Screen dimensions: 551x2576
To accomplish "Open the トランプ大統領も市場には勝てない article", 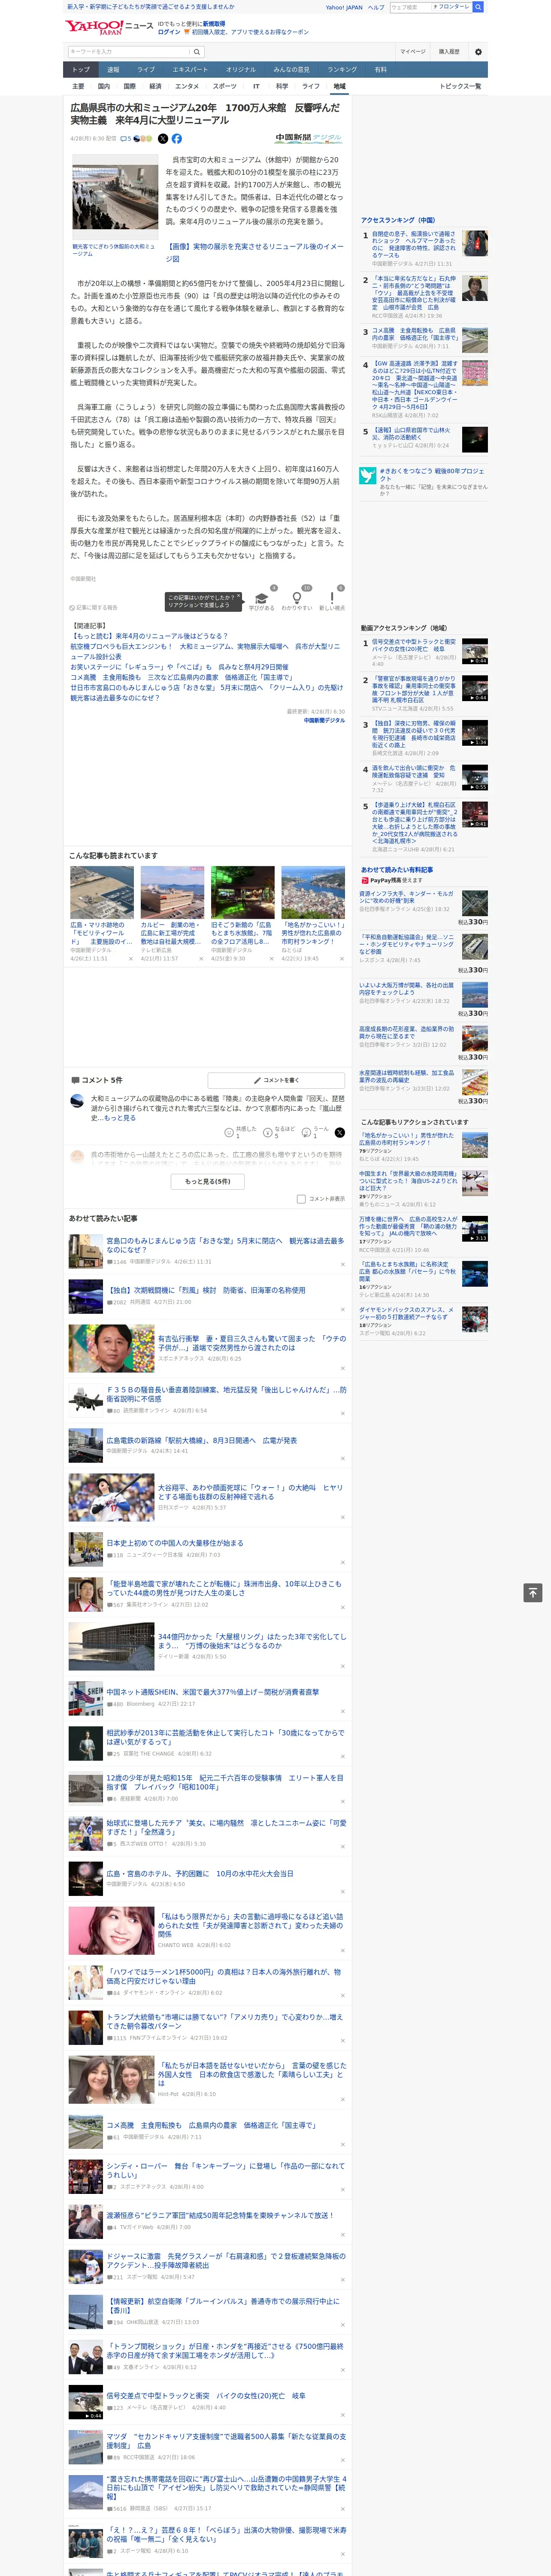I will click(x=225, y=2022).
